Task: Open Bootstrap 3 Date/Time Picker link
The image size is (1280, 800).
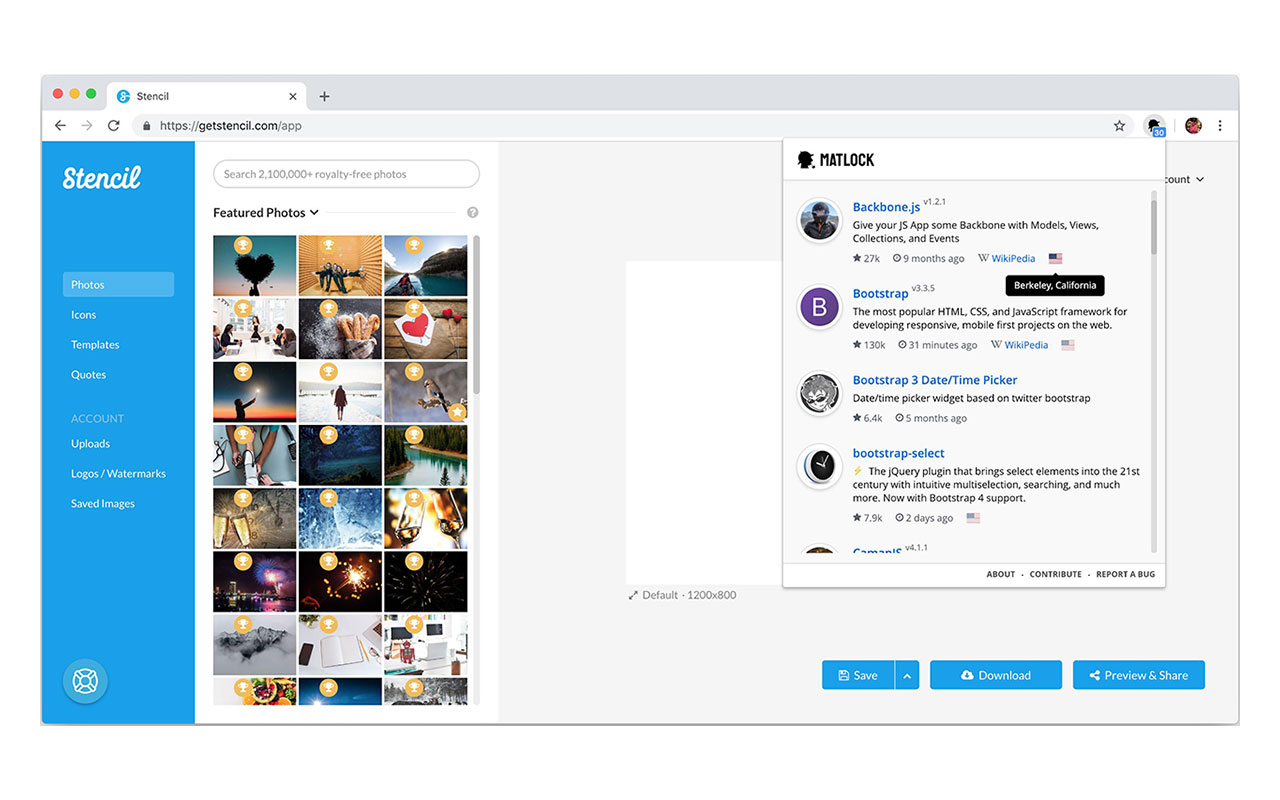Action: click(x=935, y=380)
